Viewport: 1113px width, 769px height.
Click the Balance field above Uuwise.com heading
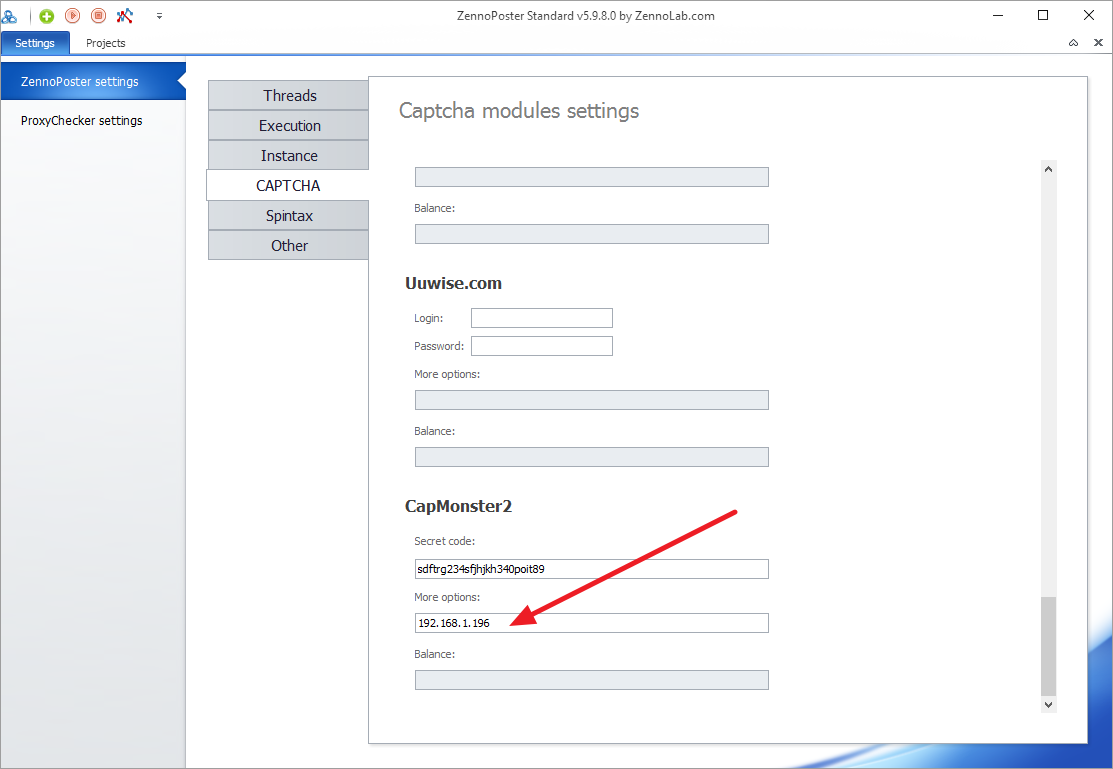click(x=591, y=234)
